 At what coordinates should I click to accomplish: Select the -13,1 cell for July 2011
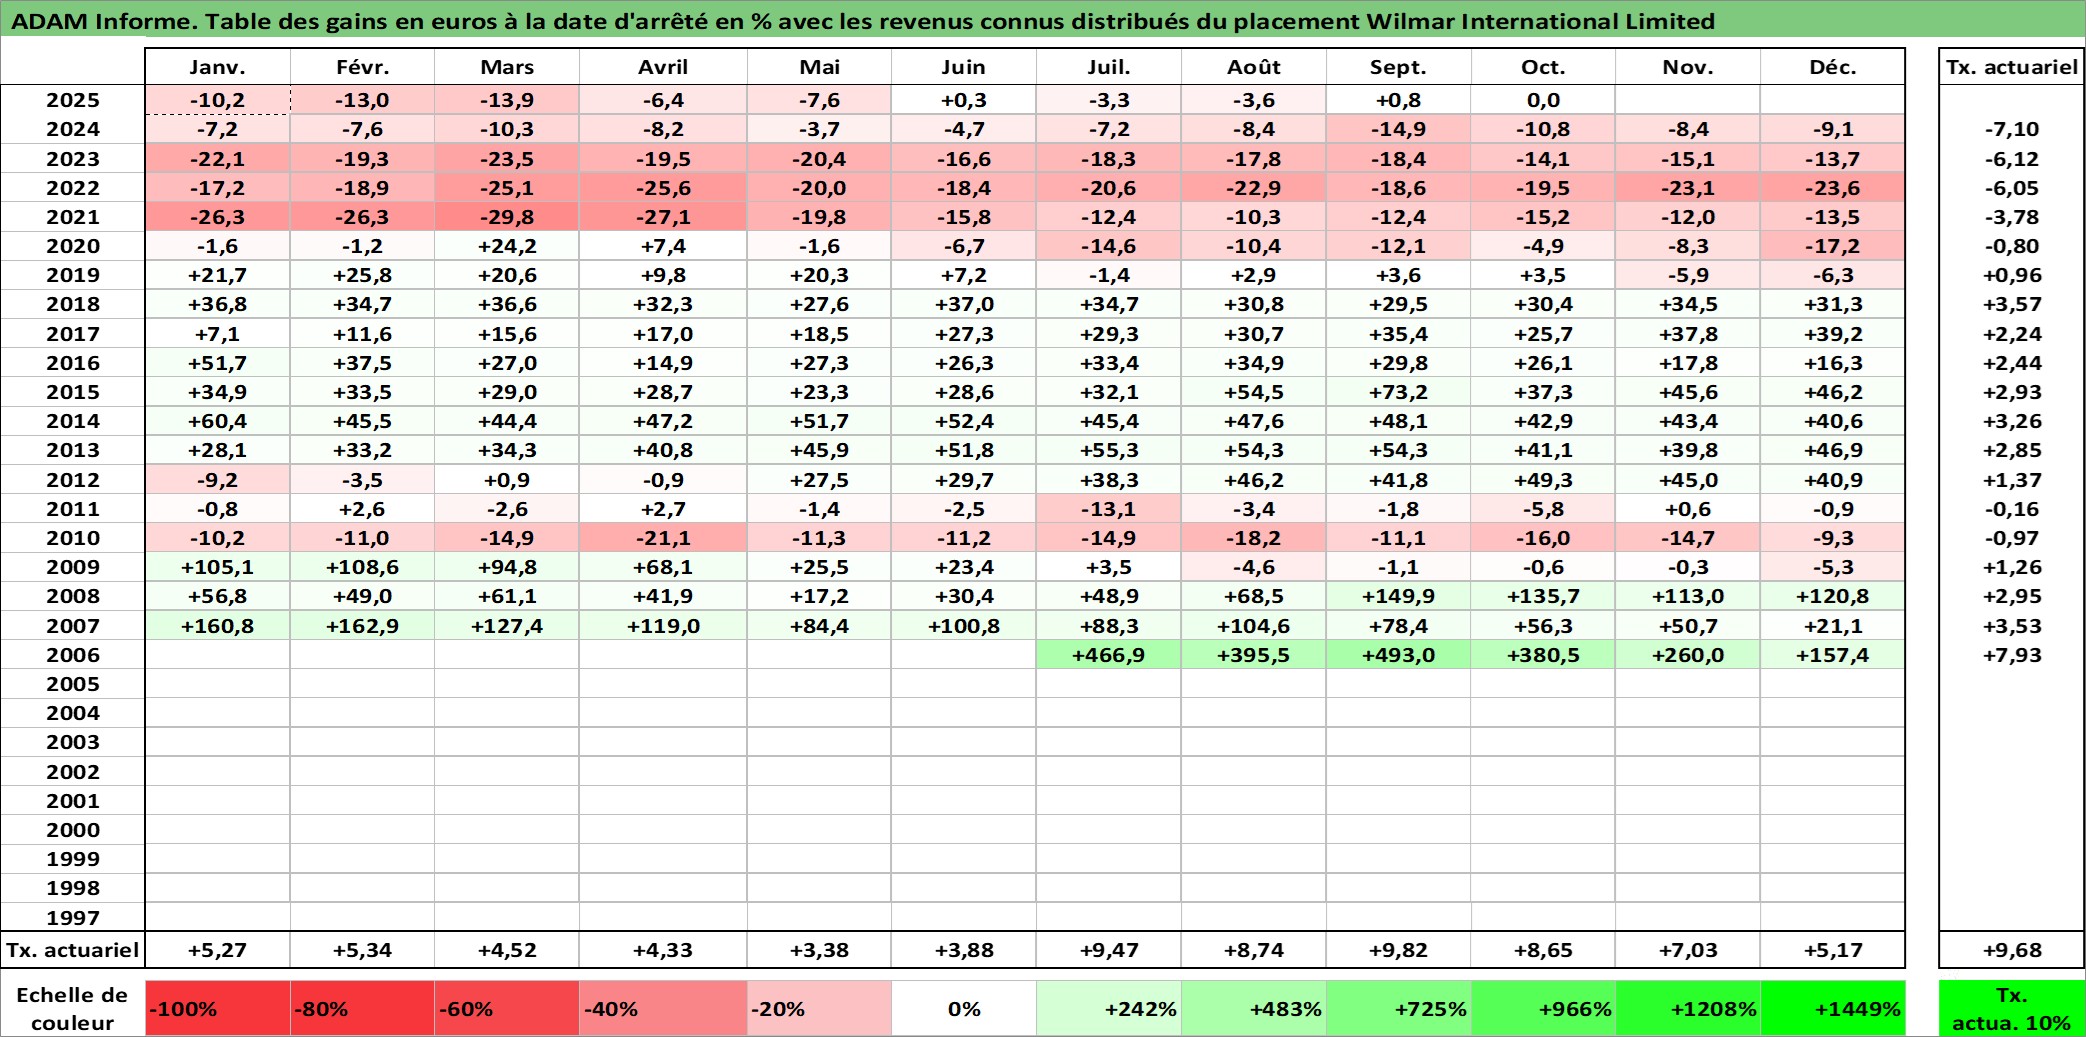(x=1109, y=509)
